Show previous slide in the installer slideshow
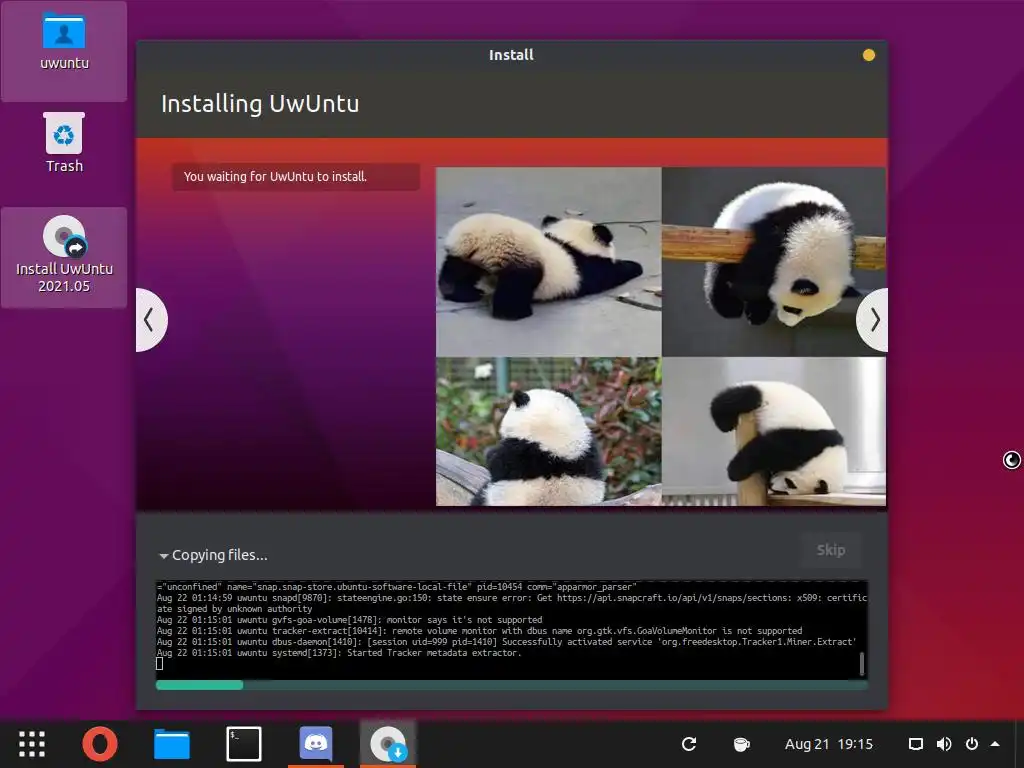The image size is (1024, 768). tap(151, 320)
